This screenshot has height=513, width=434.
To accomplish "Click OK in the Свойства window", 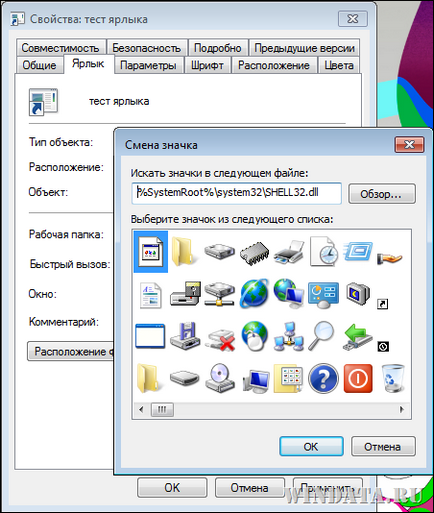I will click(x=172, y=488).
